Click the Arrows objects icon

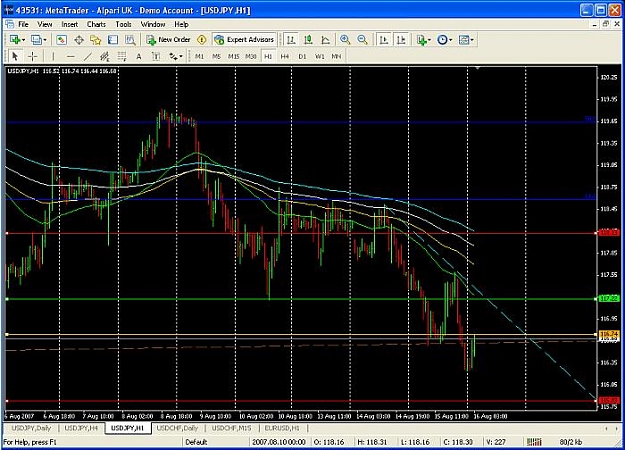(173, 57)
